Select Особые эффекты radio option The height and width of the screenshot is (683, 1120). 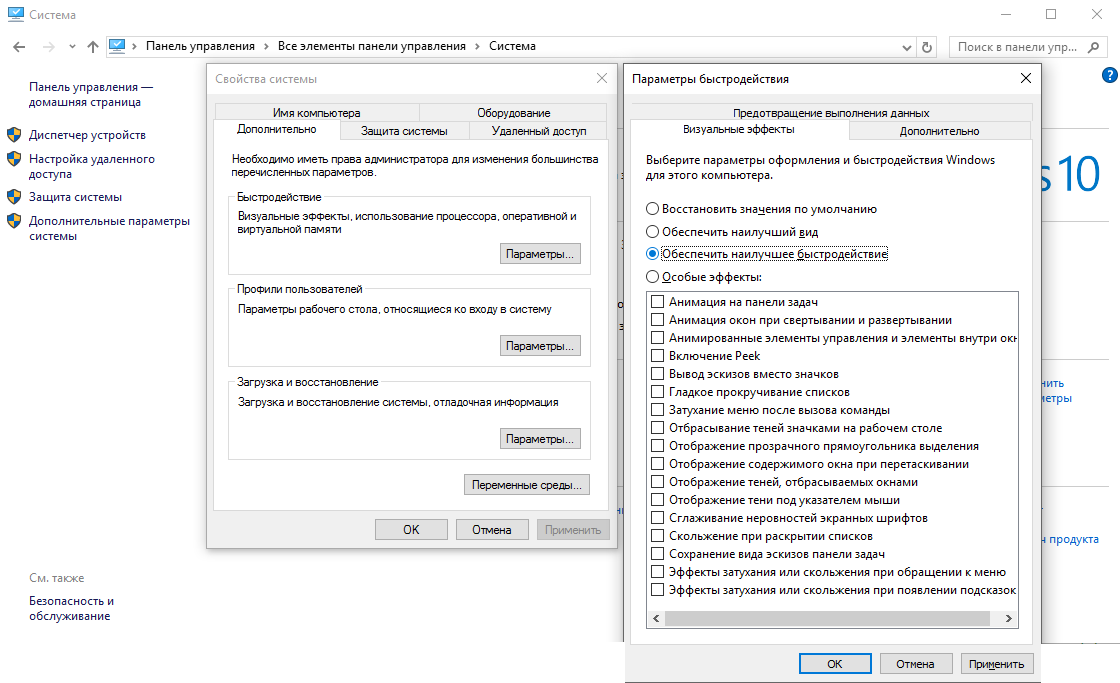click(x=652, y=276)
